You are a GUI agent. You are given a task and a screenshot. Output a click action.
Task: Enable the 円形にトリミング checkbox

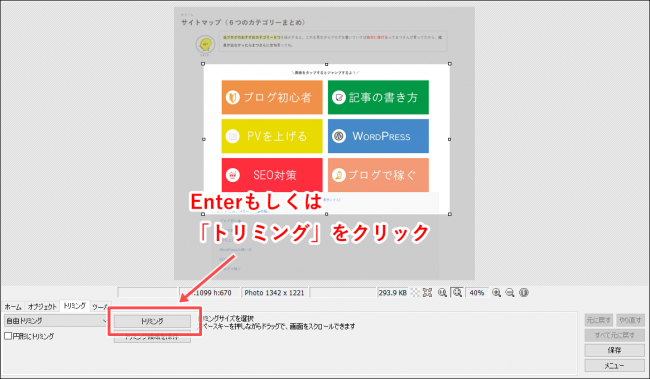pos(8,336)
